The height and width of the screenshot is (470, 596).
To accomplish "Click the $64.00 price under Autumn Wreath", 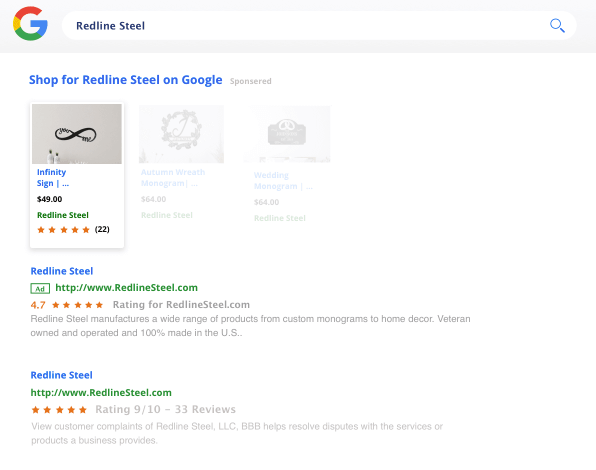I will tap(154, 199).
